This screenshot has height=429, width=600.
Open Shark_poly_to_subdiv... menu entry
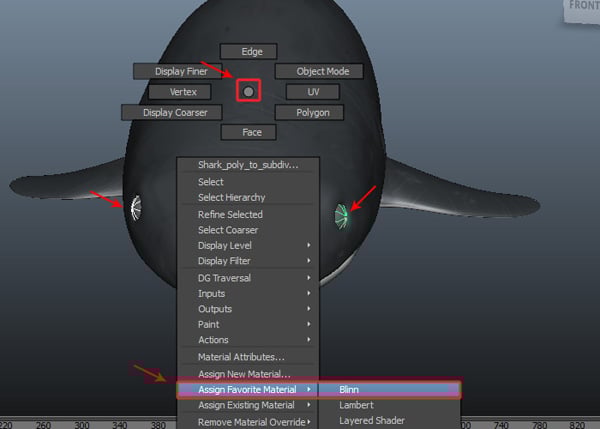(x=248, y=165)
